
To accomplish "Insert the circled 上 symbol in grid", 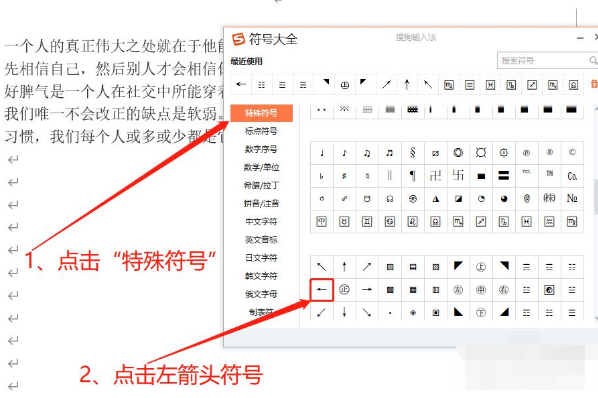I will [x=481, y=267].
